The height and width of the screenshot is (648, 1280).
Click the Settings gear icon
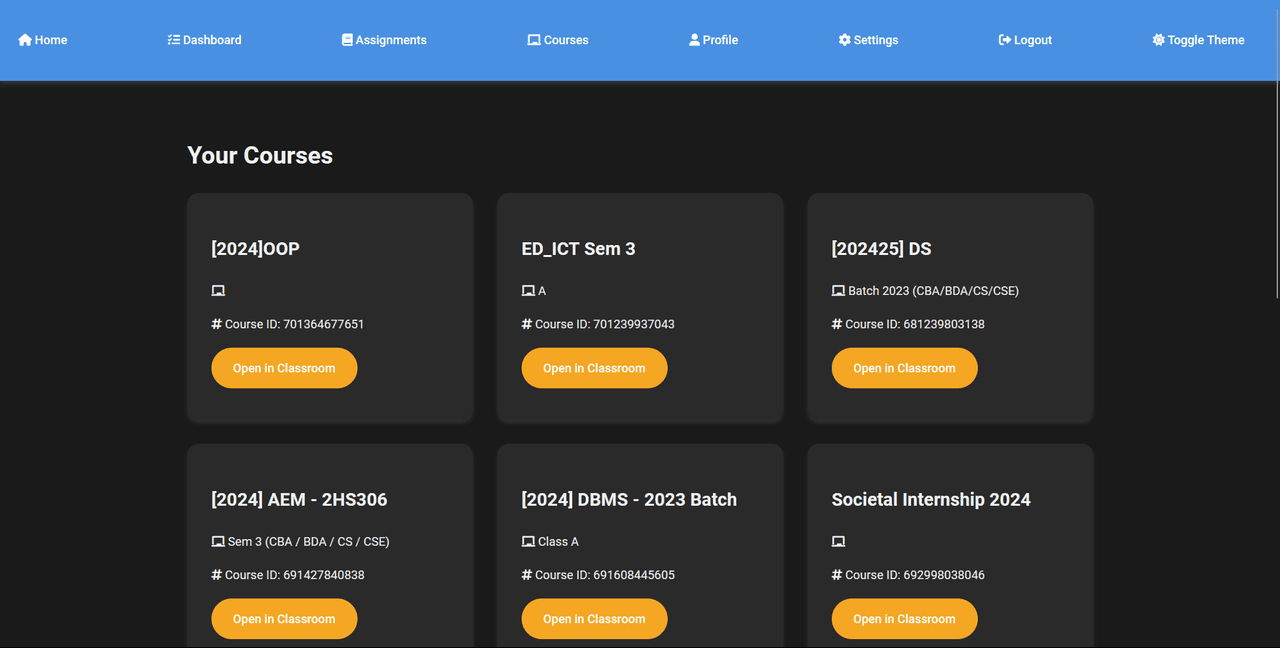(844, 40)
